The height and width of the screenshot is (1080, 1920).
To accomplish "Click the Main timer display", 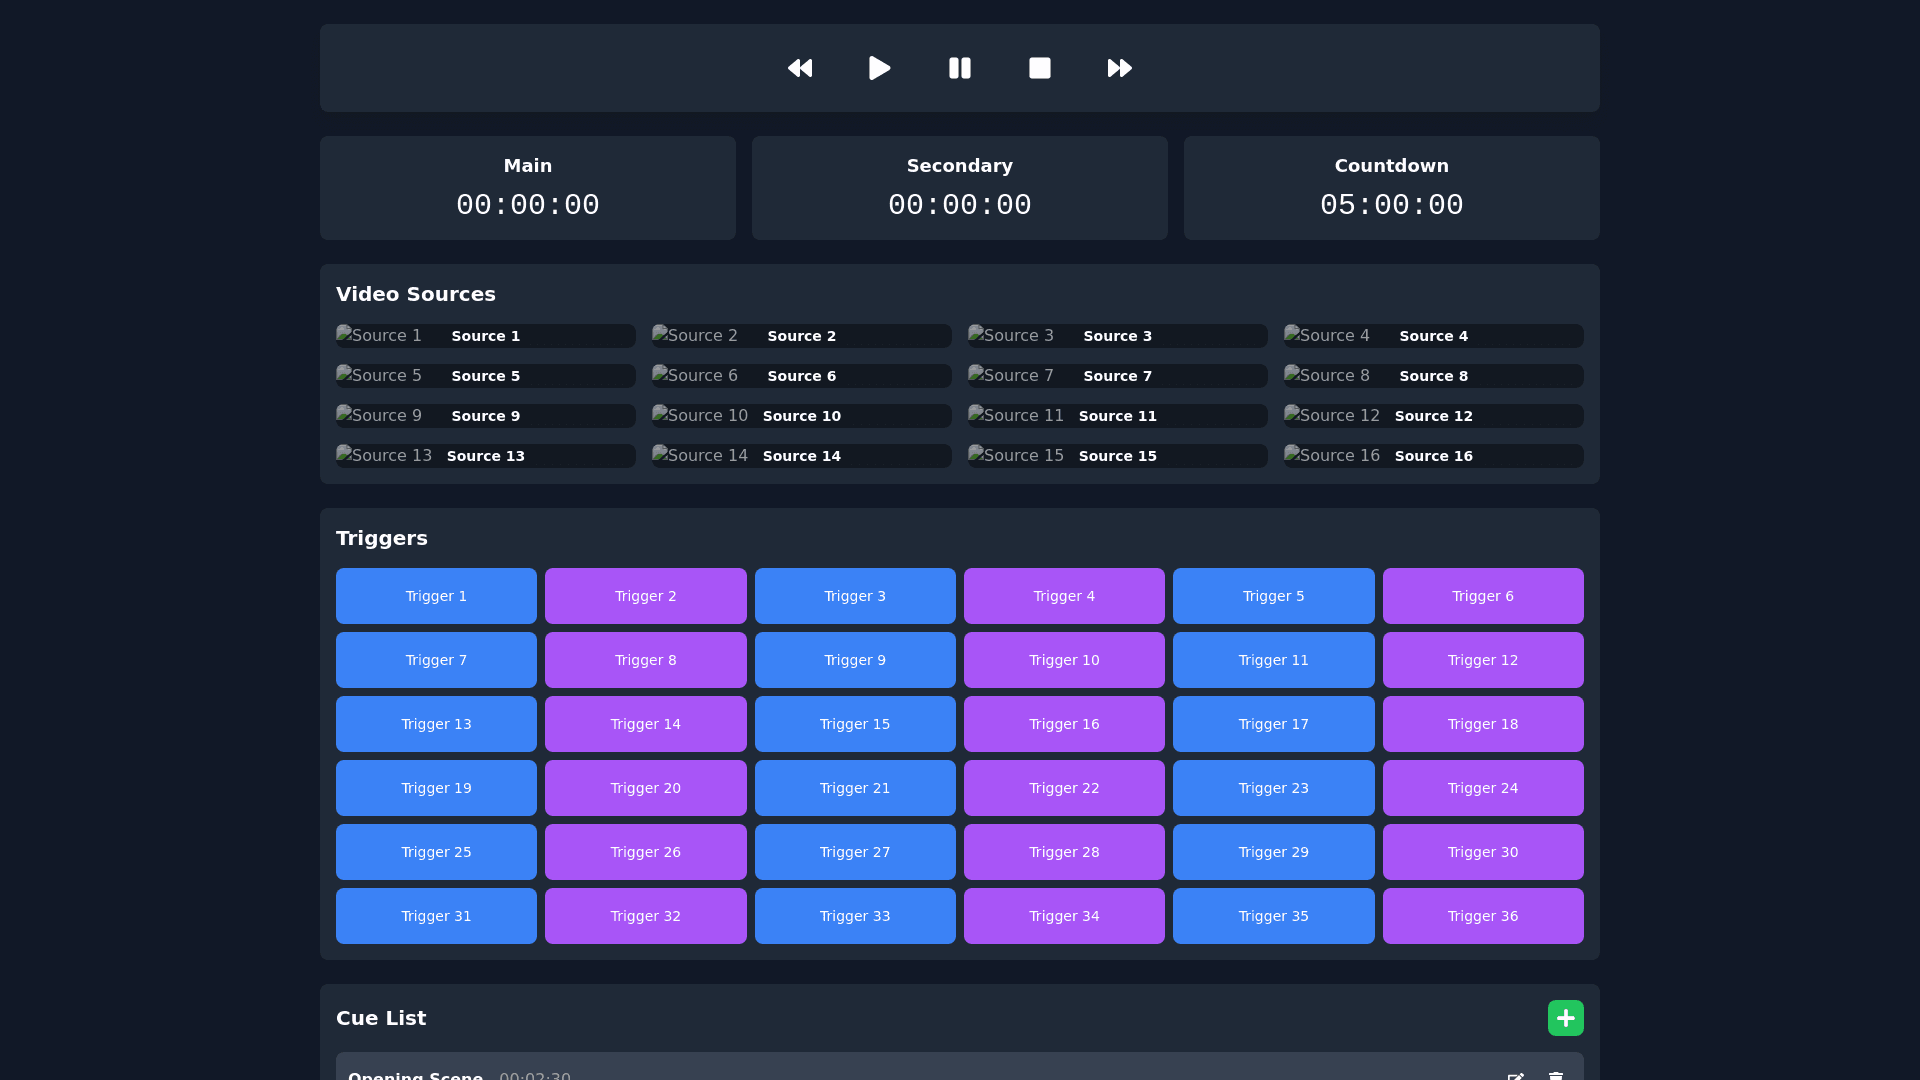I will tap(528, 204).
